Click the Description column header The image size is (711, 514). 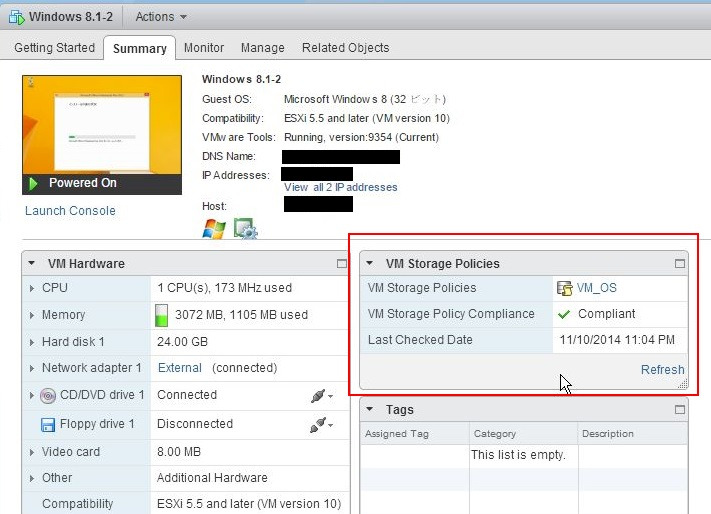(633, 434)
